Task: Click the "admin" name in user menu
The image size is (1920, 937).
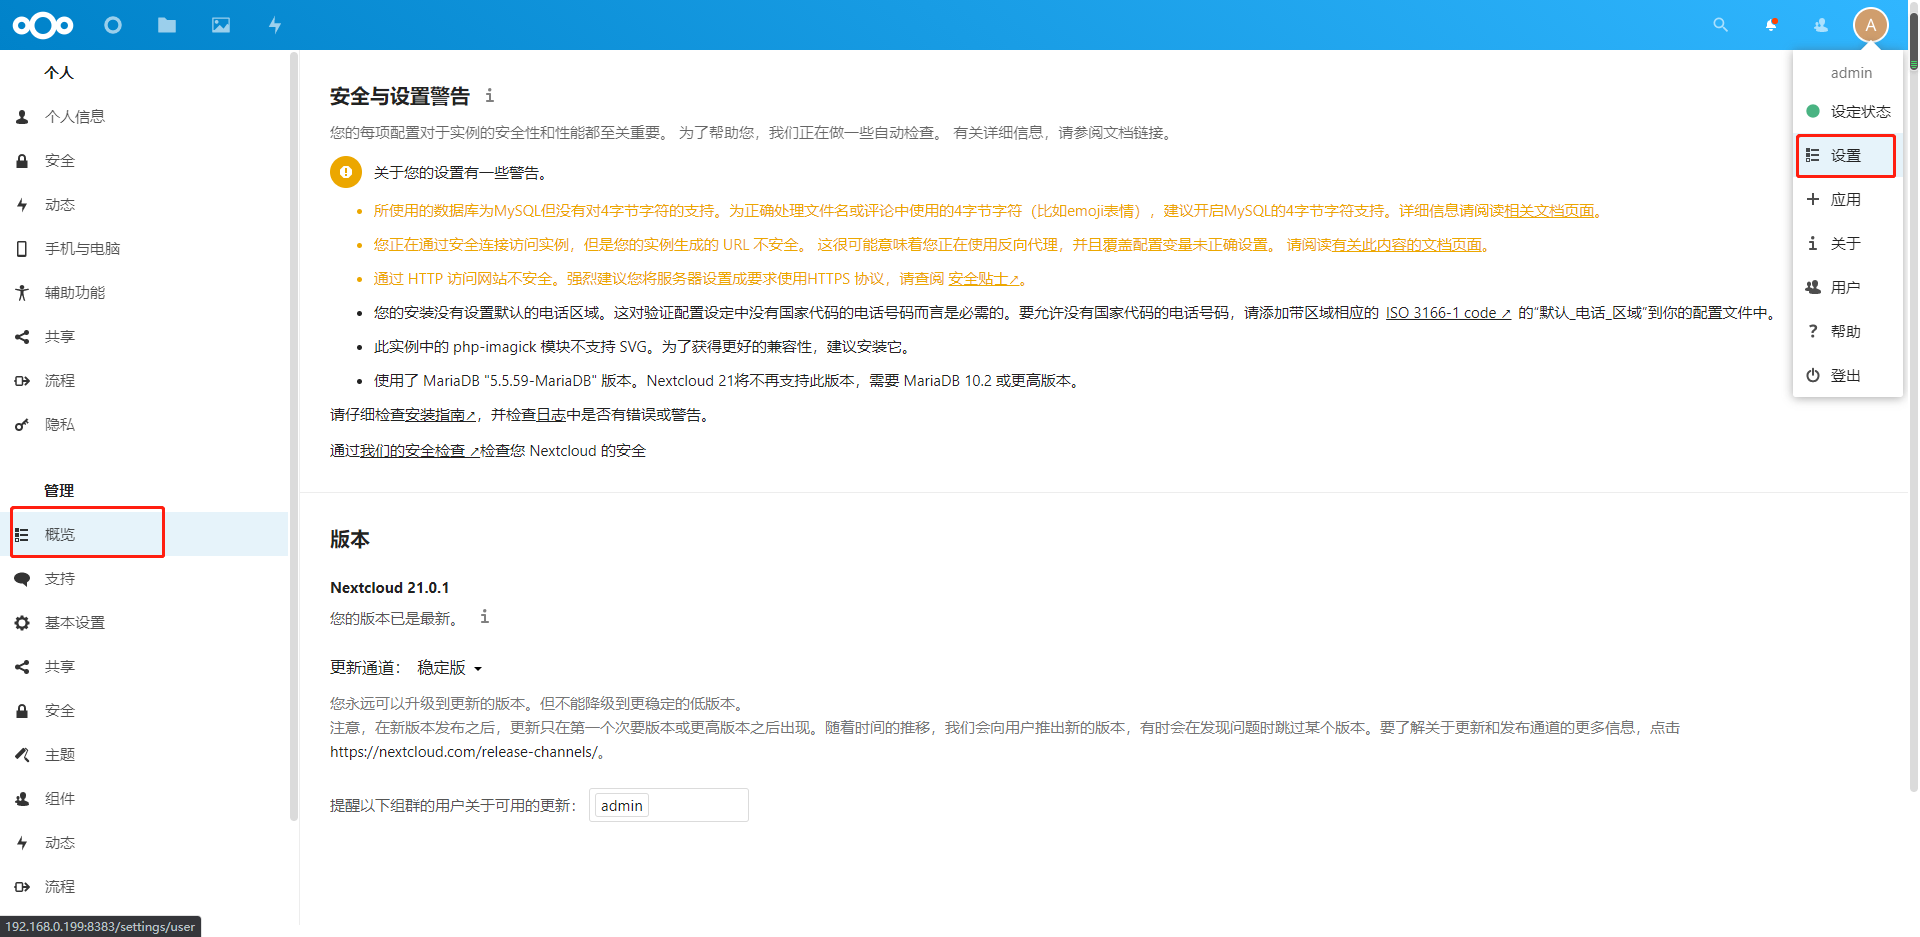Action: (x=1851, y=73)
